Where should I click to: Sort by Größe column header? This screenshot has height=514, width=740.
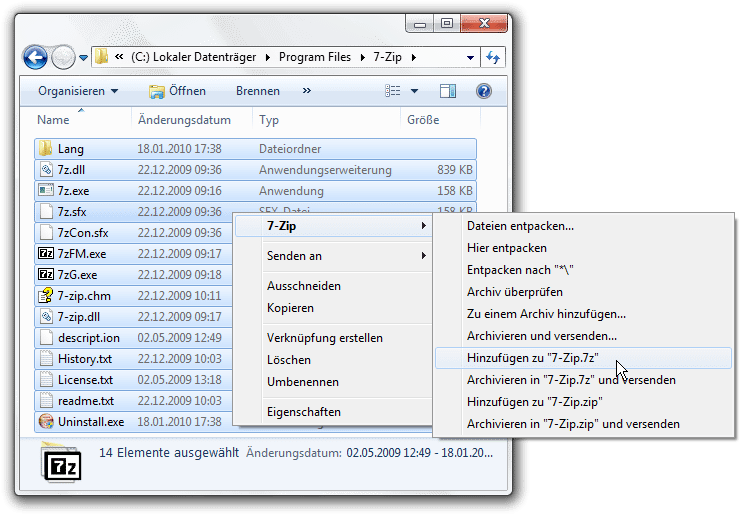point(423,120)
